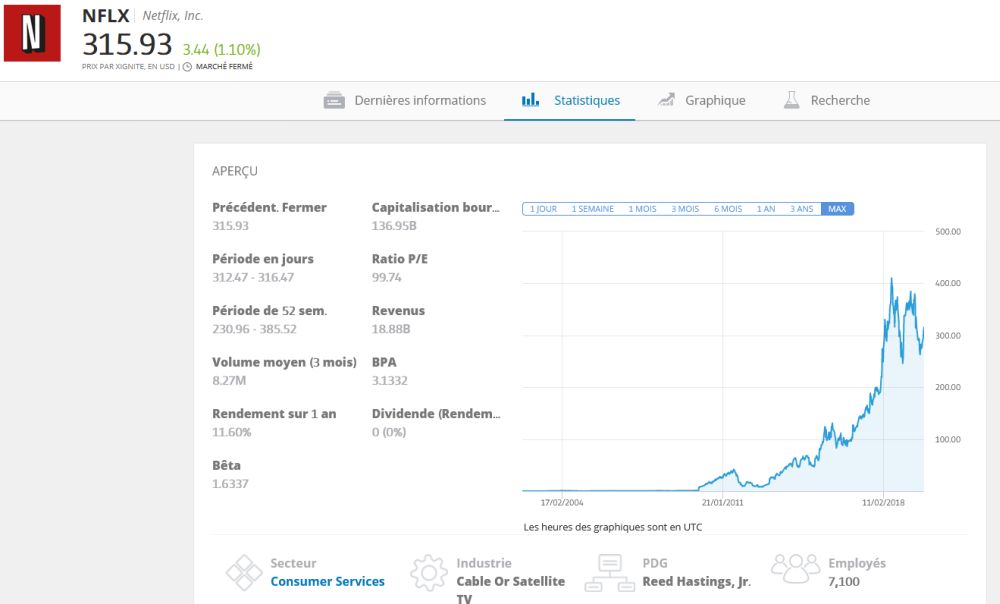Click the Ratio P/E value 99.74
This screenshot has height=604, width=1000.
click(386, 277)
